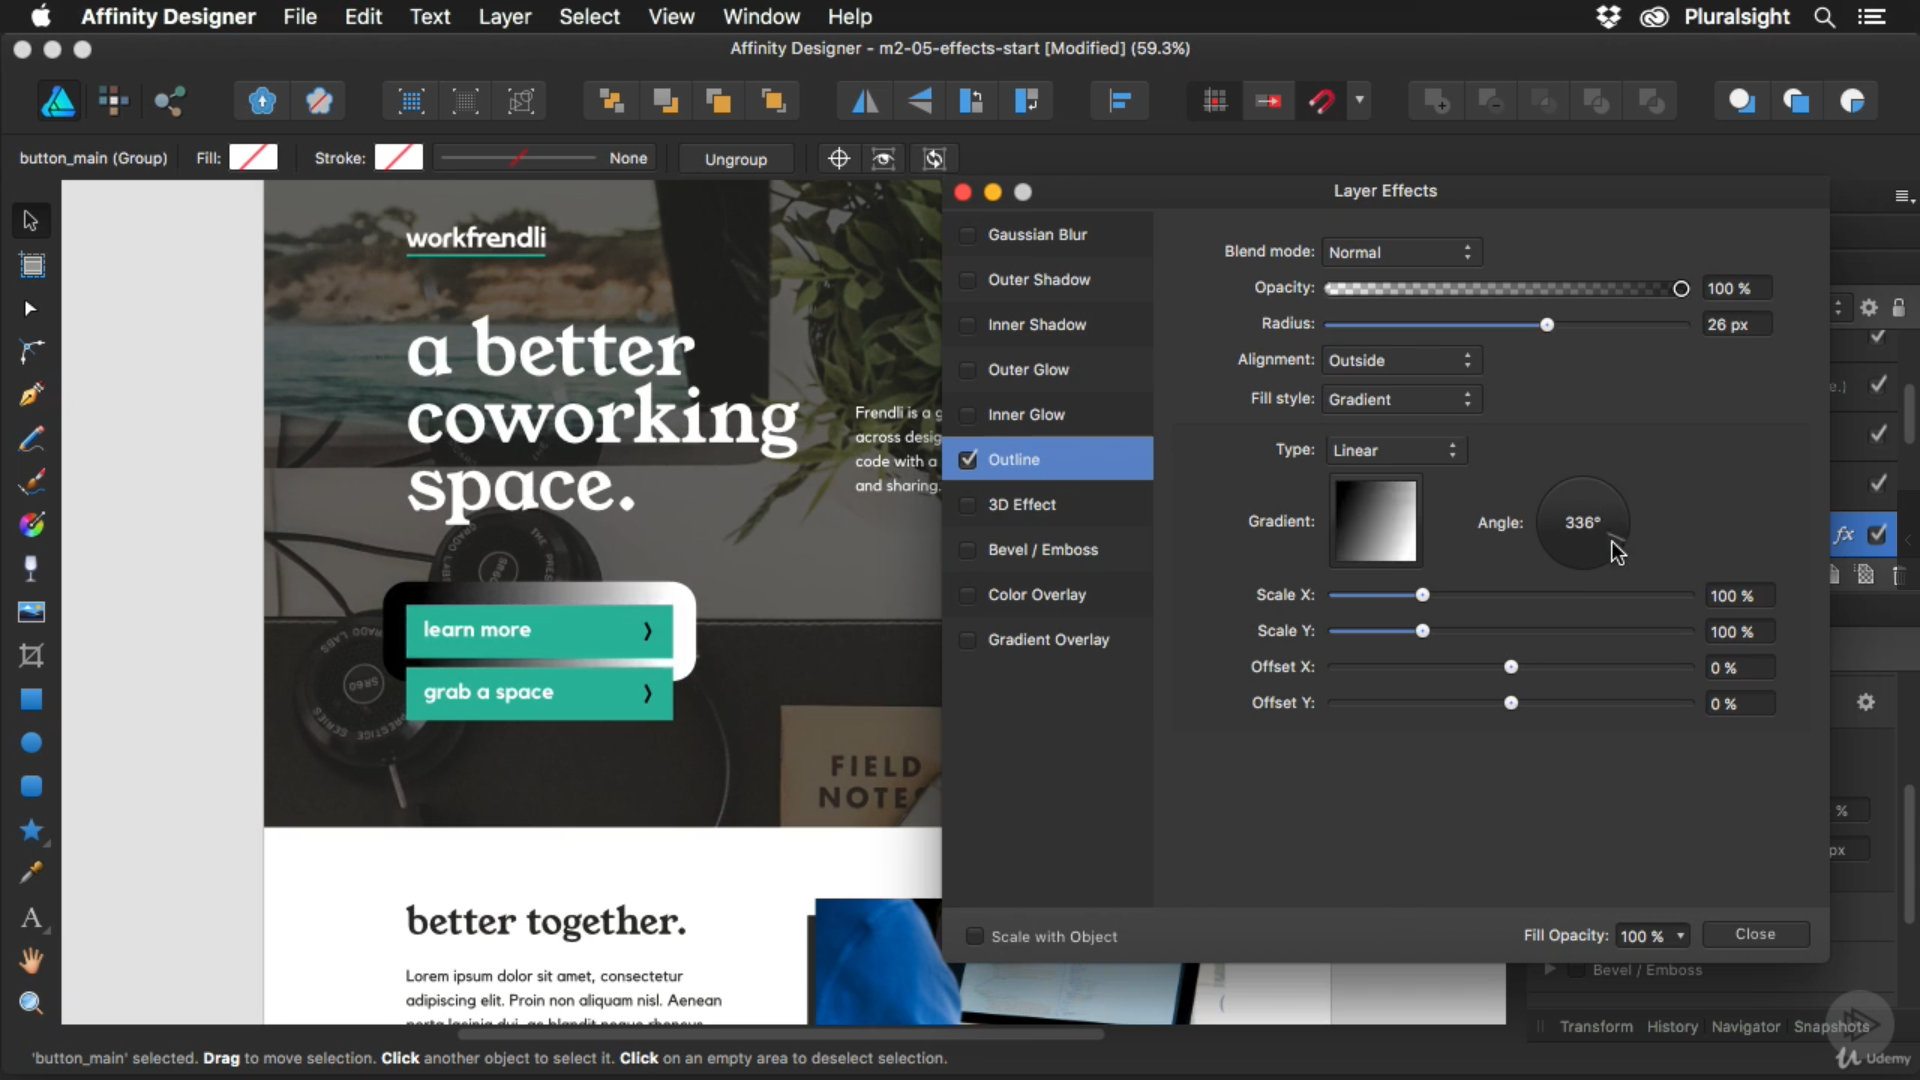Select Bevel / Emboss effect row
This screenshot has height=1080, width=1920.
coord(1048,550)
